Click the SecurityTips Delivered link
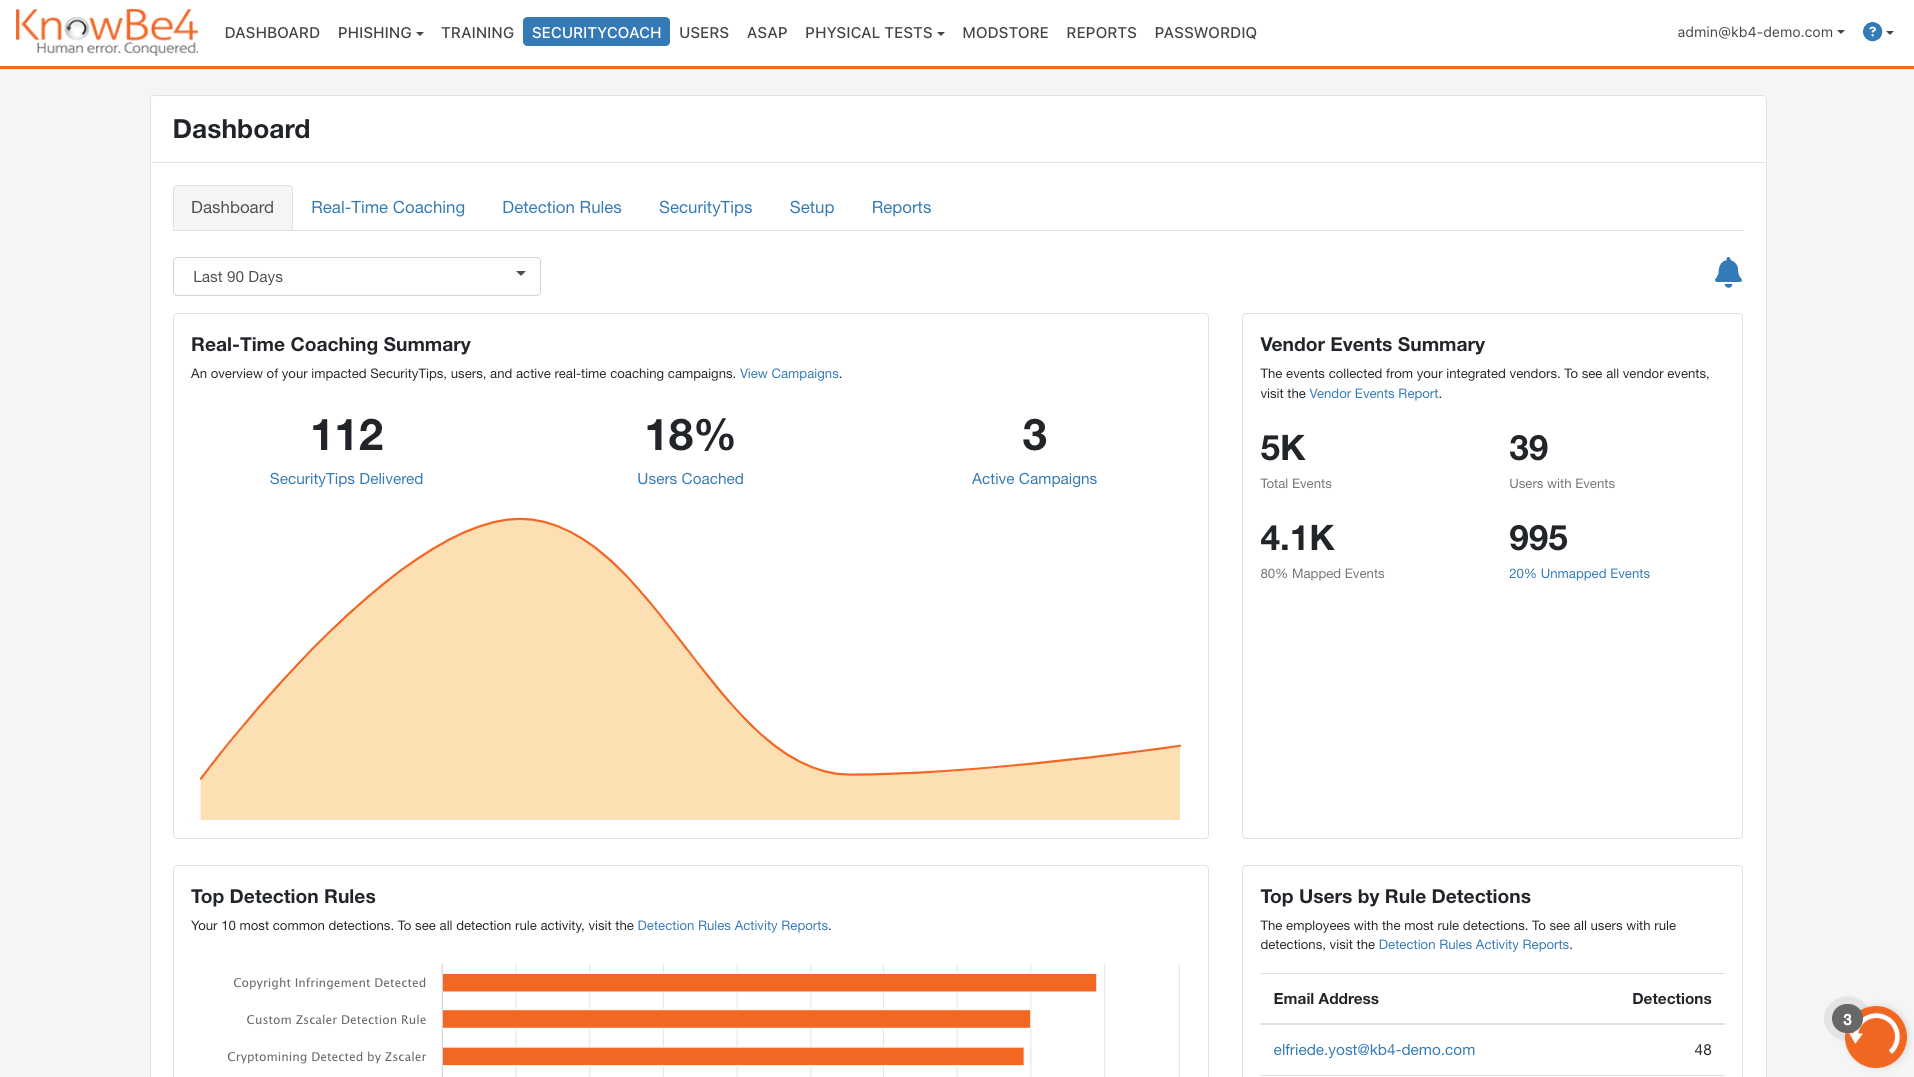1914x1077 pixels. pyautogui.click(x=345, y=478)
